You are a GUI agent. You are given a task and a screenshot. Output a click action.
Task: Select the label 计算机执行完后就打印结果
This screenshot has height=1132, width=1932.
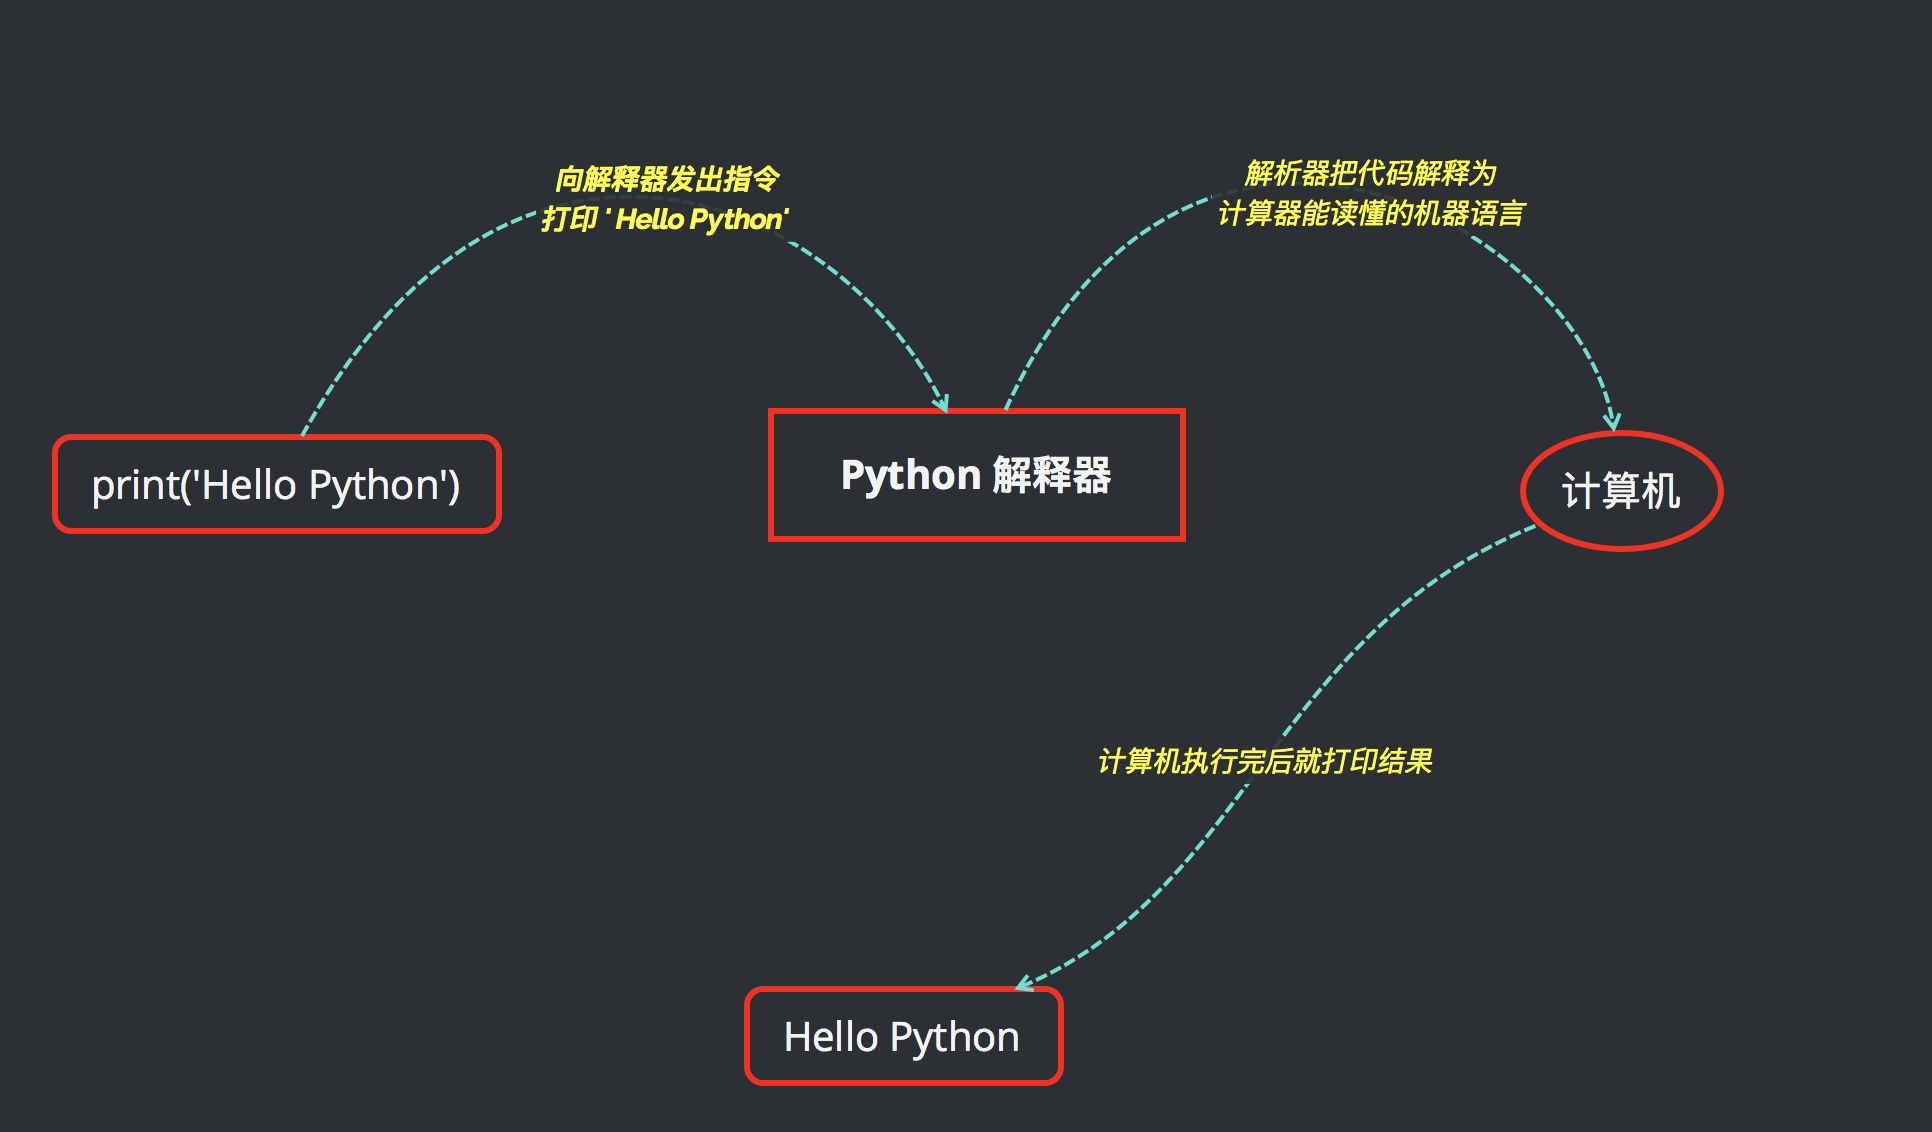(1265, 761)
